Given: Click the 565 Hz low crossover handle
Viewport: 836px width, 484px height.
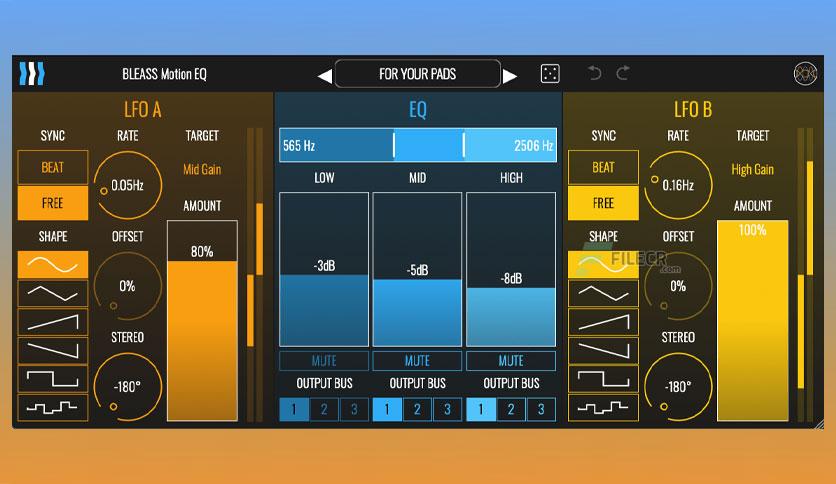Looking at the screenshot, I should pyautogui.click(x=394, y=145).
